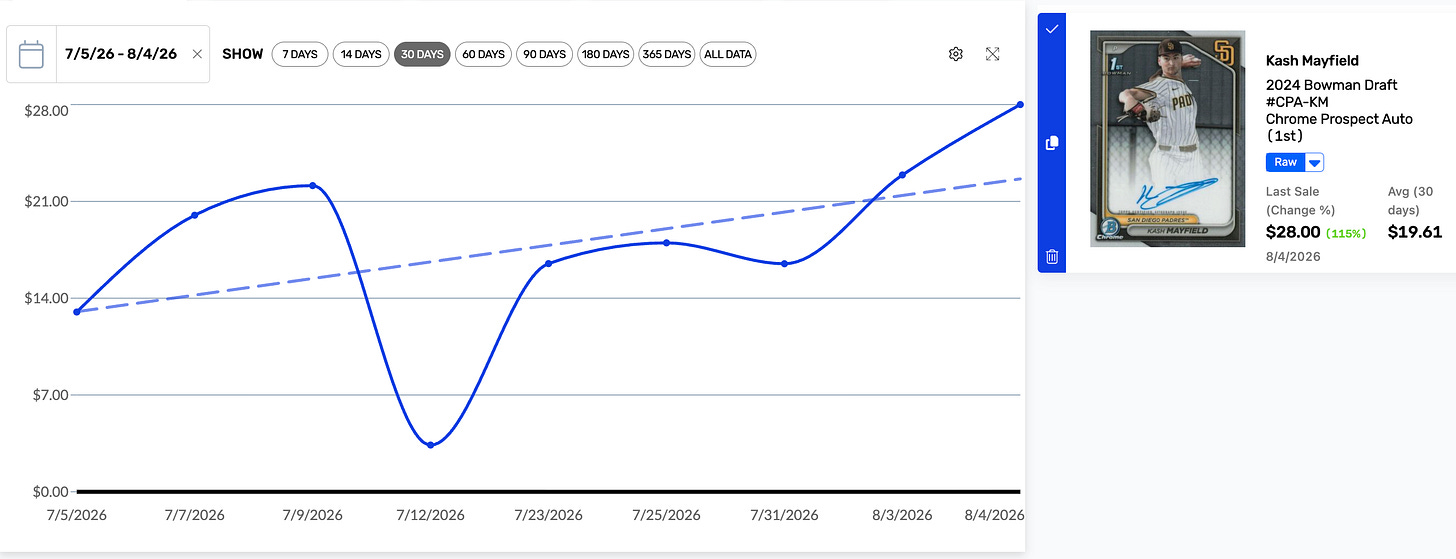Viewport: 1456px width, 559px height.
Task: Click the 7/31/2026 data point
Action: point(784,264)
